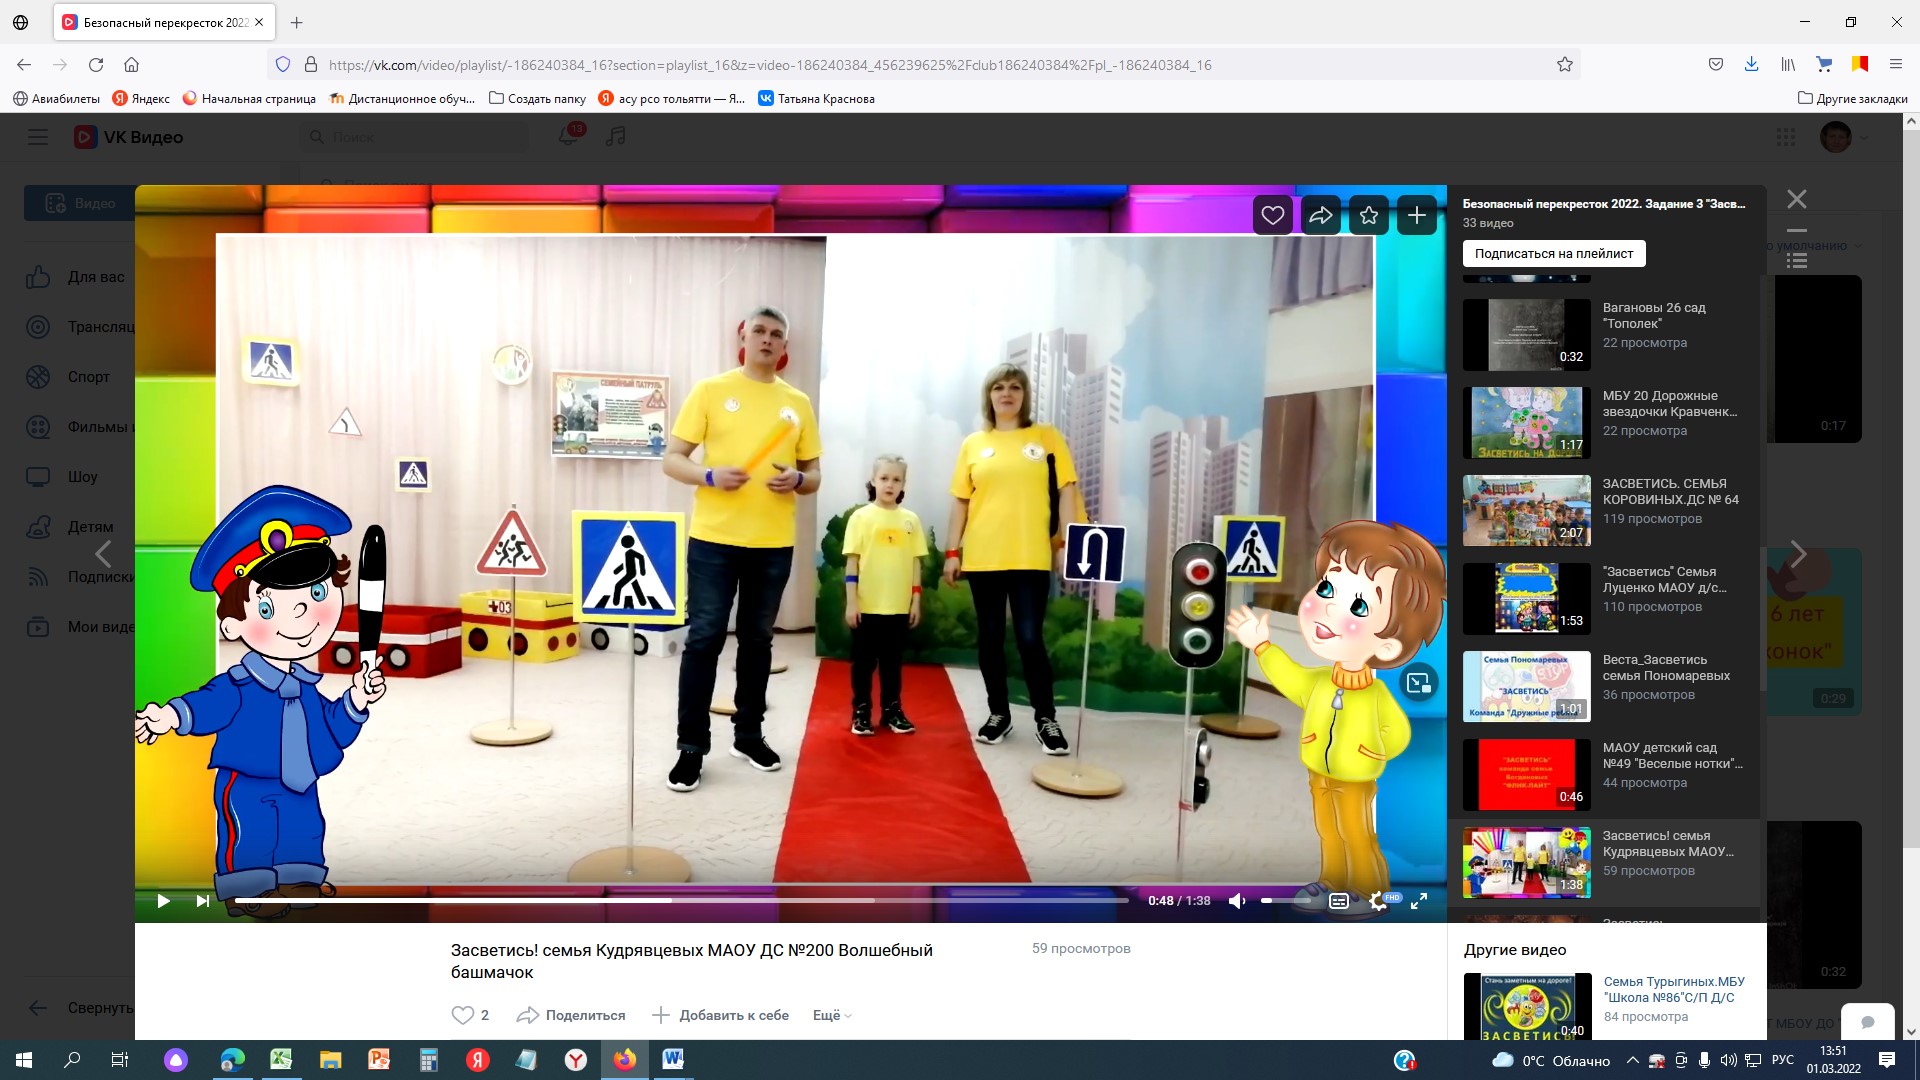1920x1080 pixels.
Task: Share video via overlay arrow icon
Action: pyautogui.click(x=1320, y=215)
